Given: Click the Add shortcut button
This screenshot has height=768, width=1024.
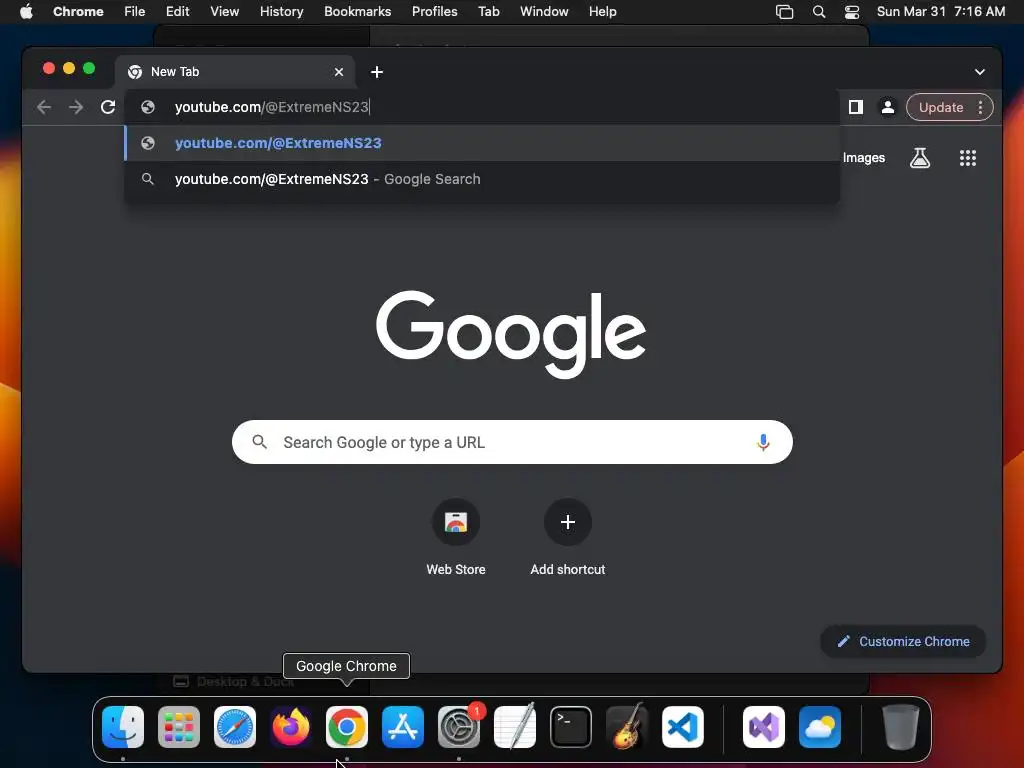Looking at the screenshot, I should pos(568,537).
